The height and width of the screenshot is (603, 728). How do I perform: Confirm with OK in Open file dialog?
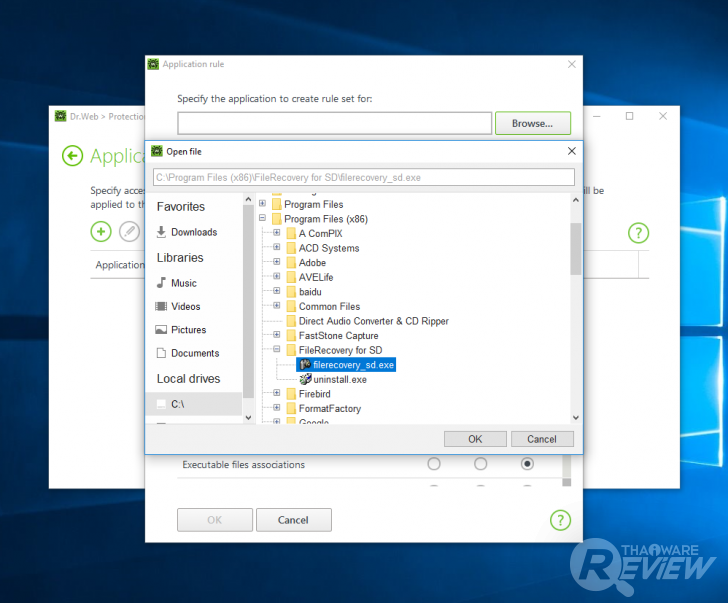click(475, 439)
